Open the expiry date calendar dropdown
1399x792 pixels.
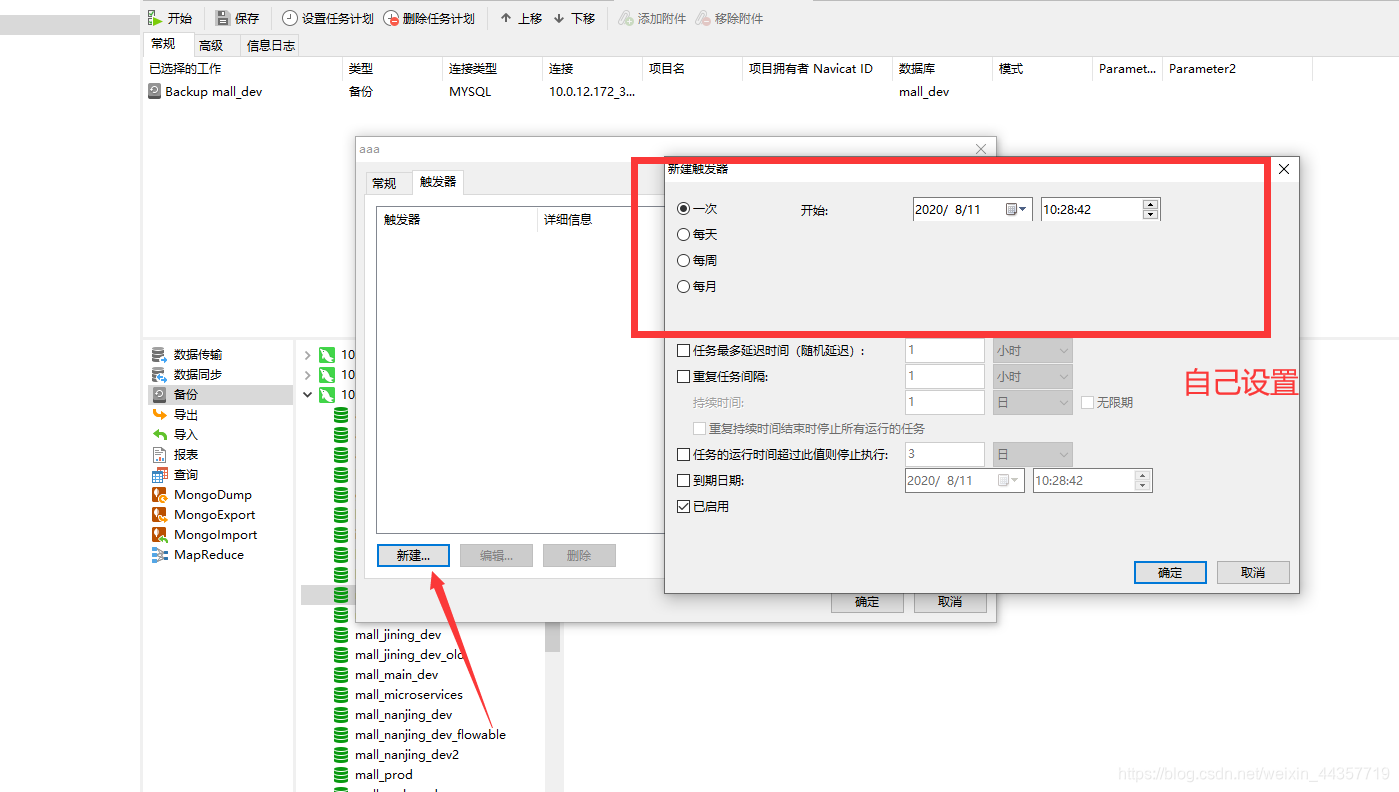(1009, 481)
